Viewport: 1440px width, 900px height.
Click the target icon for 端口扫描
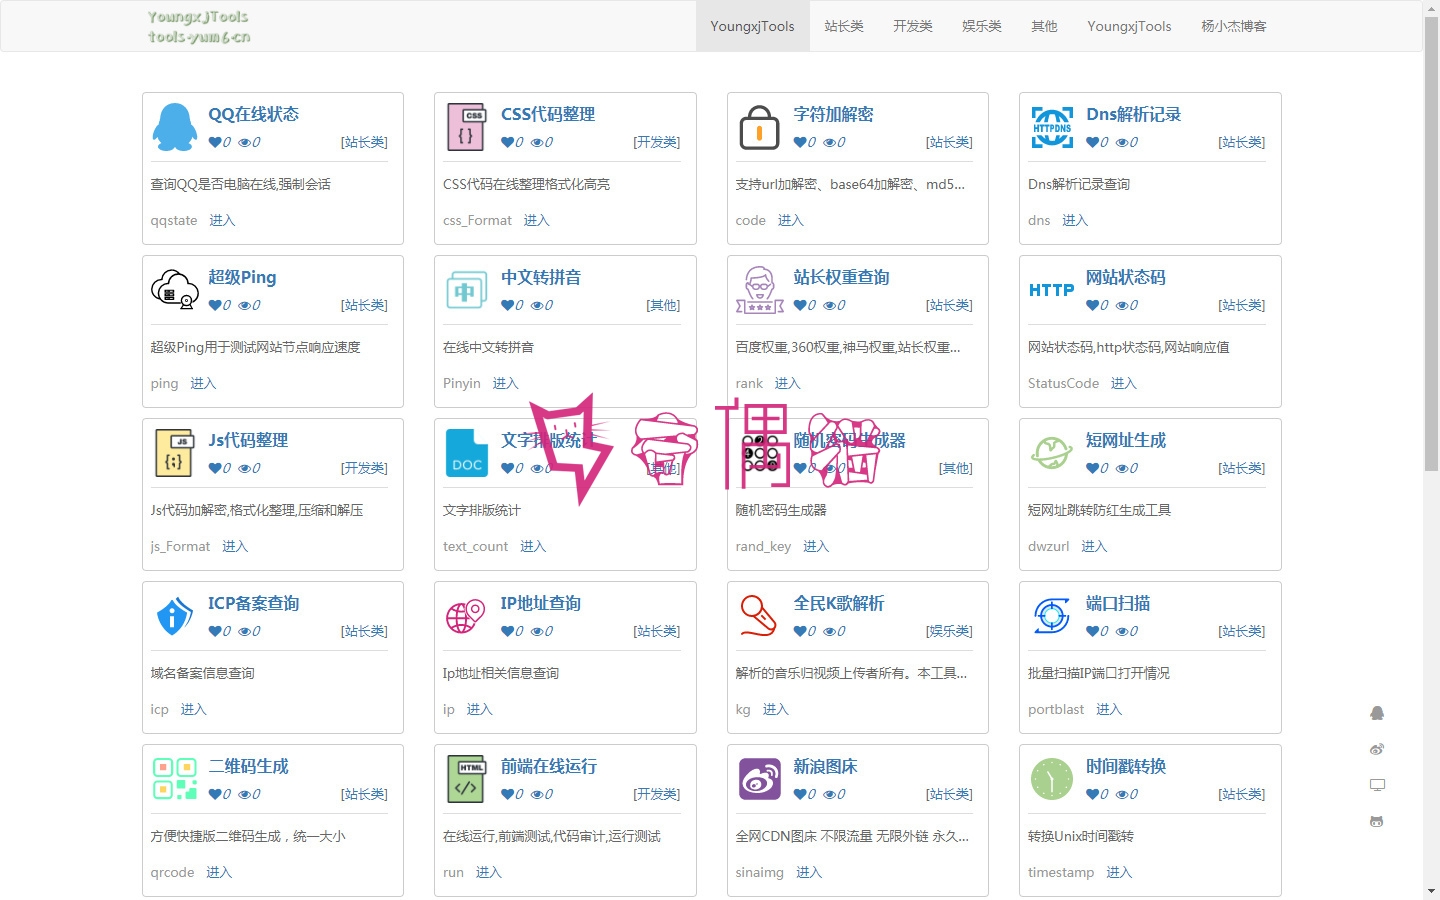(1052, 616)
